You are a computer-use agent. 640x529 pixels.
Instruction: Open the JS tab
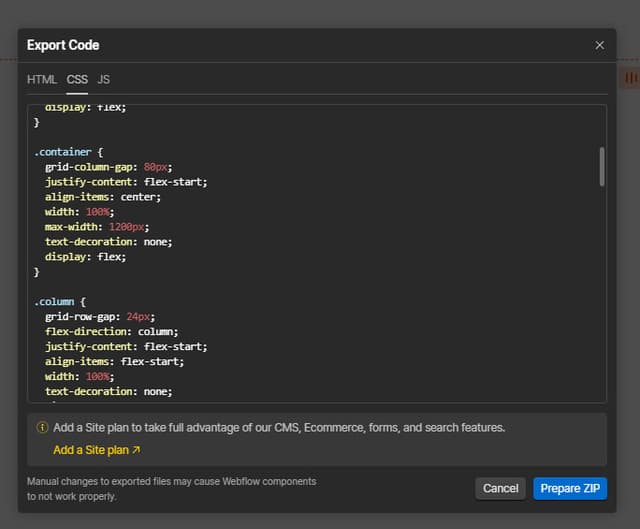[x=103, y=79]
